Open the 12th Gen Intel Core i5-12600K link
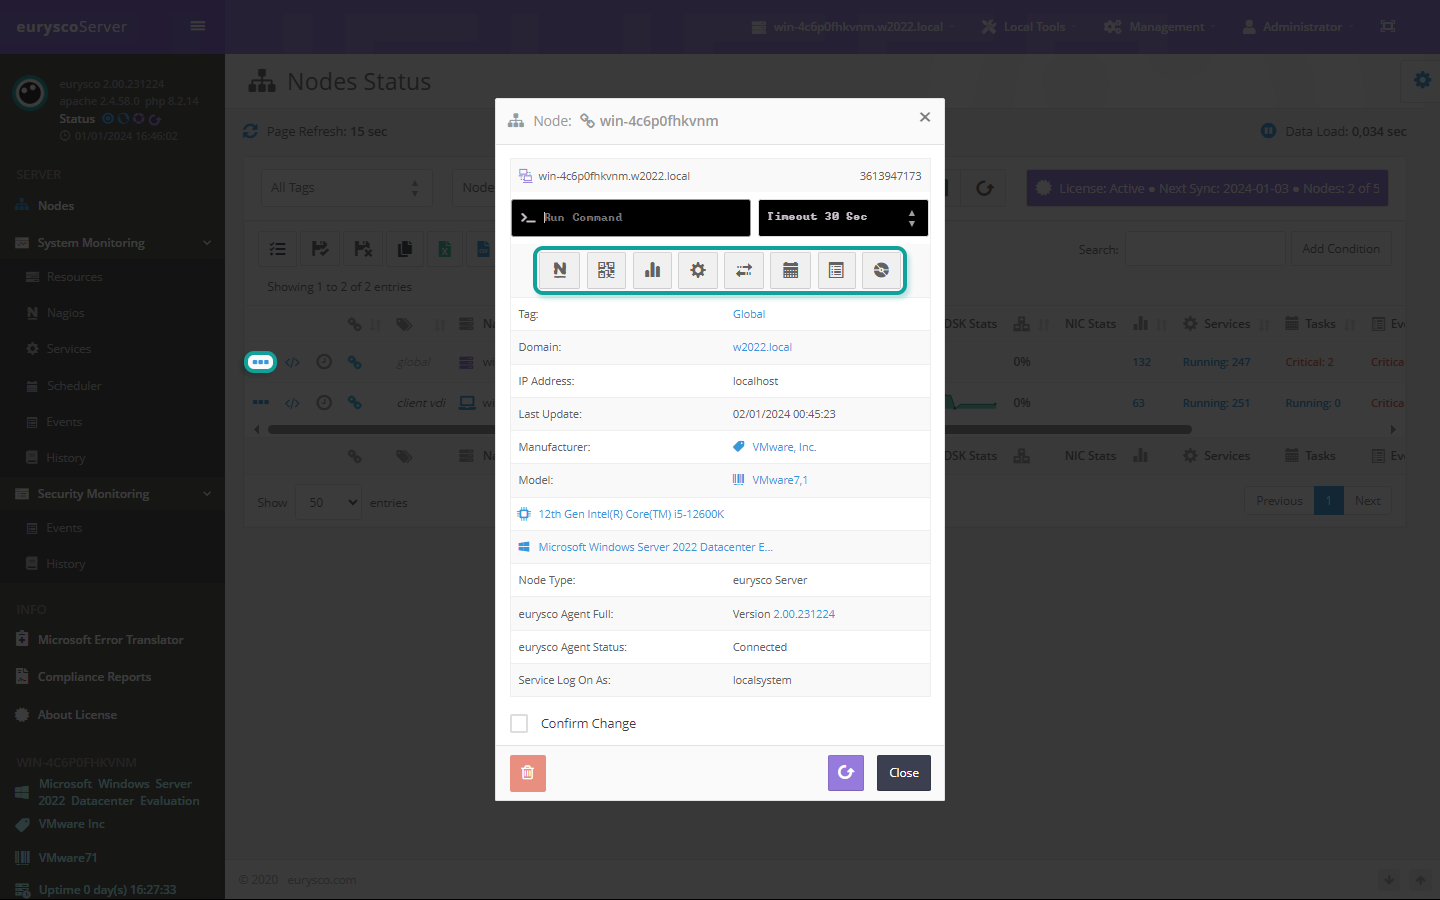Viewport: 1440px width, 900px height. (631, 514)
